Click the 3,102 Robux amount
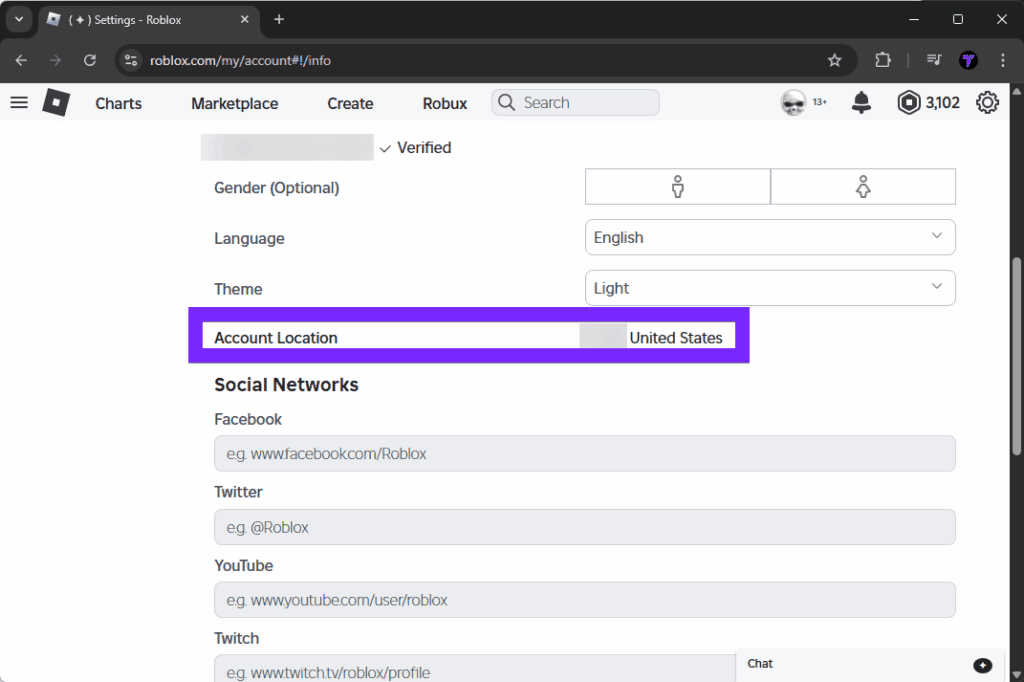This screenshot has width=1024, height=682. 942,103
